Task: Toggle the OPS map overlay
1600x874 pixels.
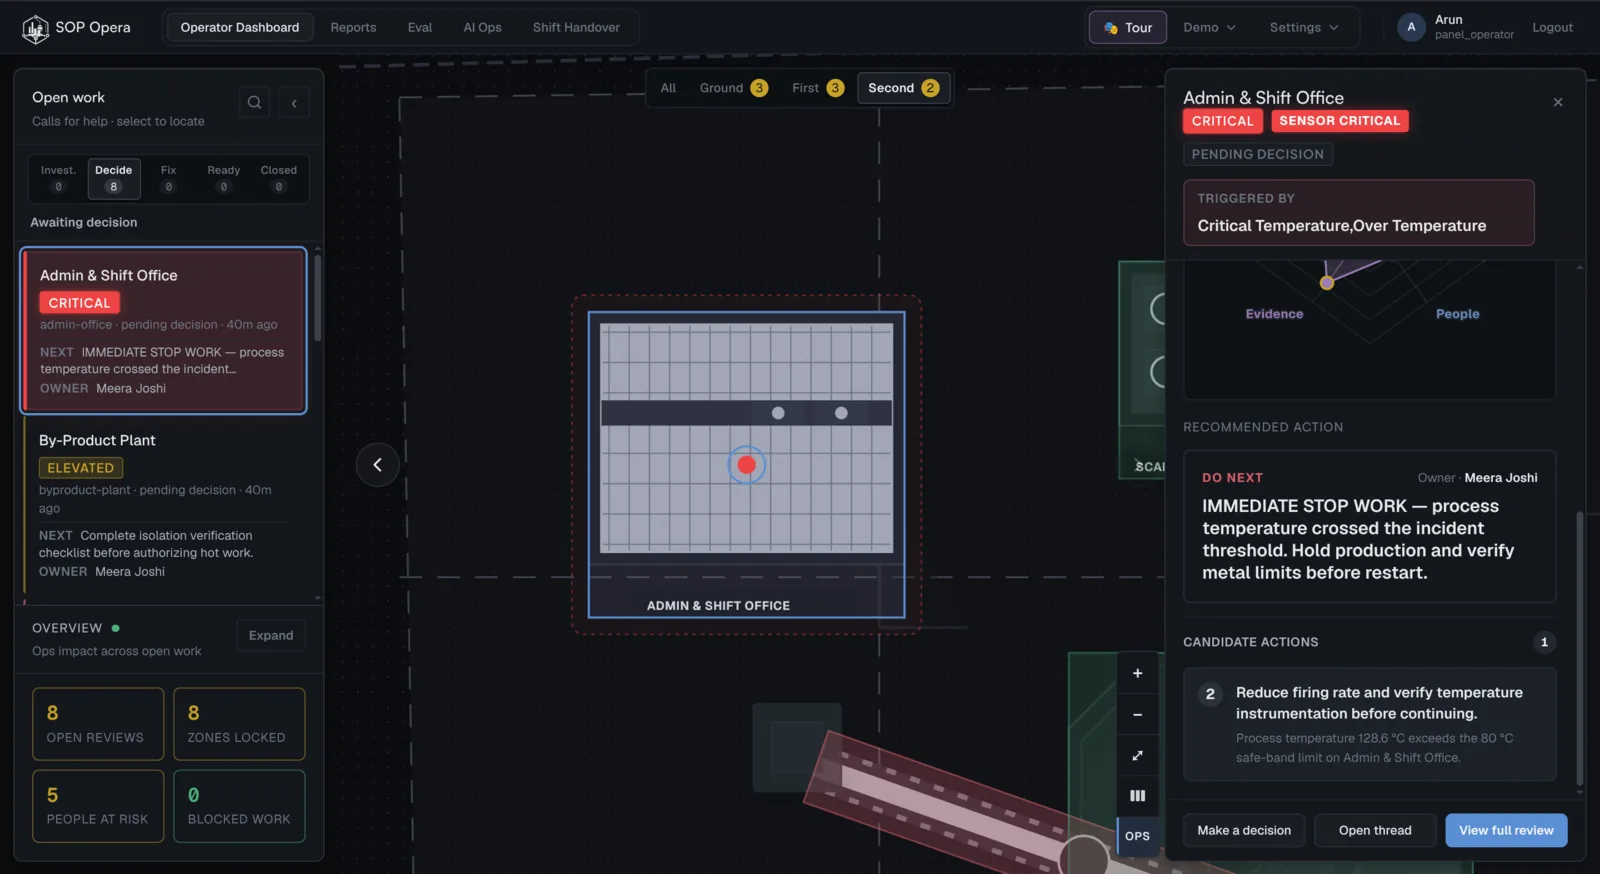Action: 1137,836
